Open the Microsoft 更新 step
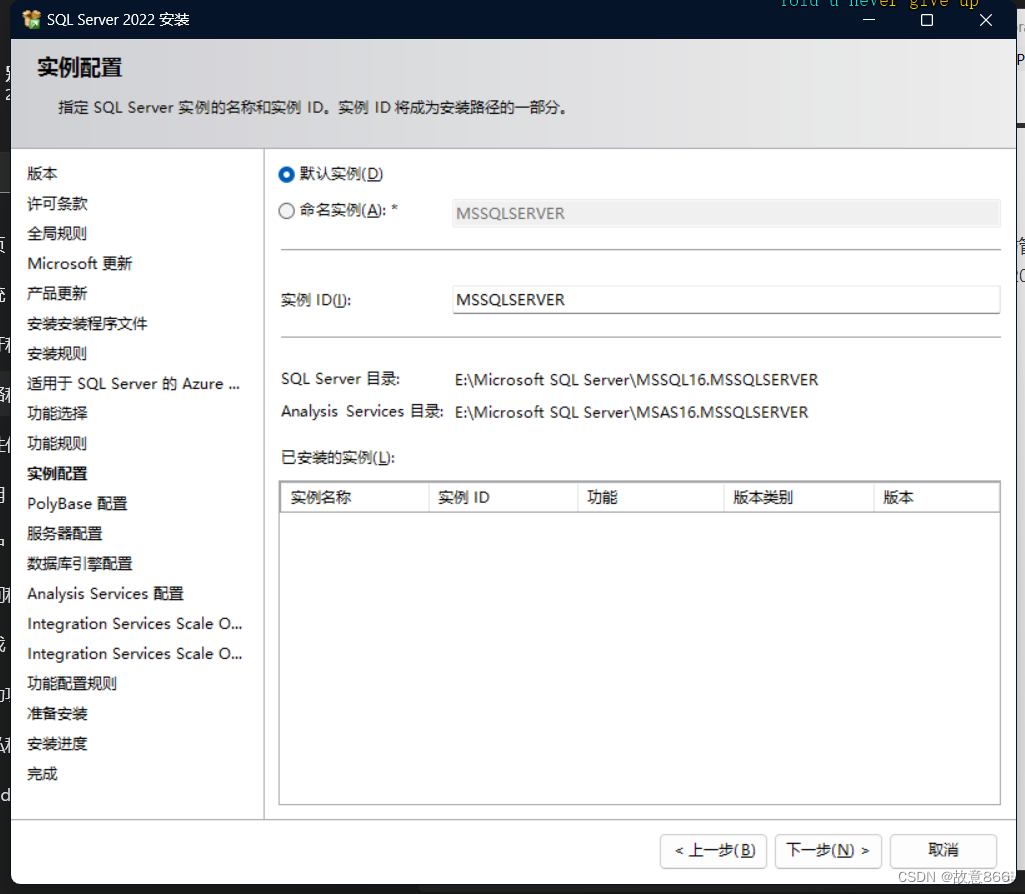This screenshot has width=1025, height=894. pyautogui.click(x=79, y=263)
